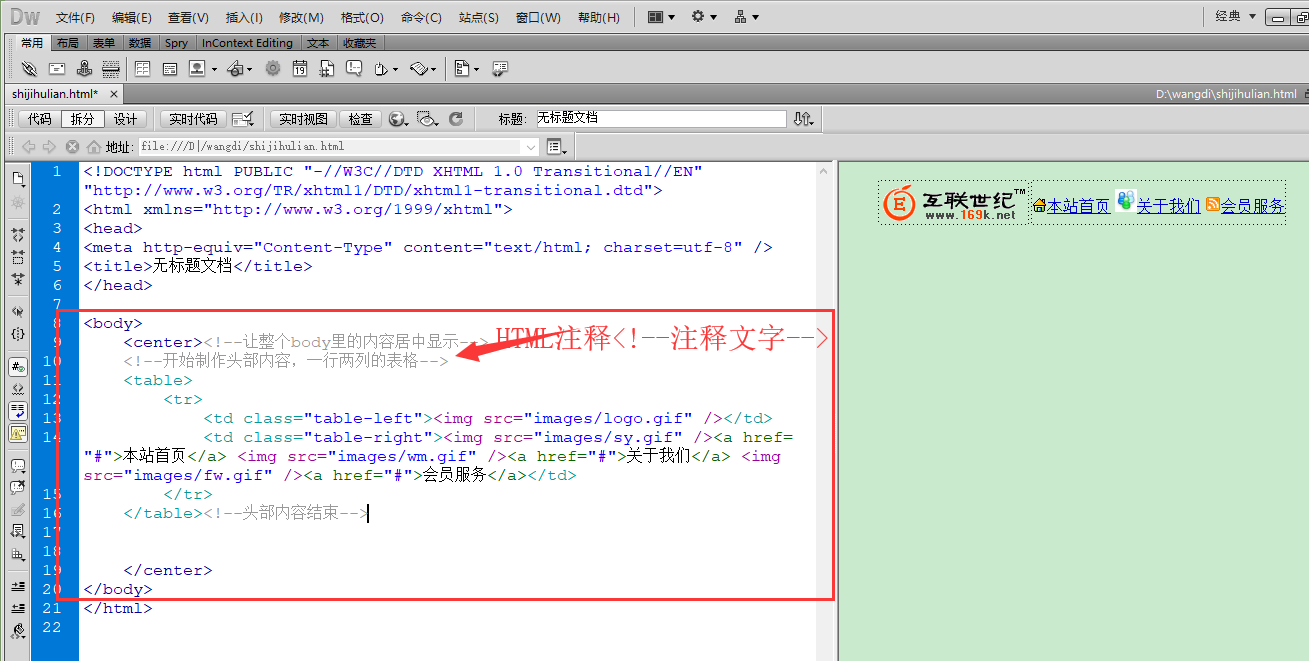The width and height of the screenshot is (1309, 661).
Task: Insert Comment speech bubble icon
Action: 354,69
